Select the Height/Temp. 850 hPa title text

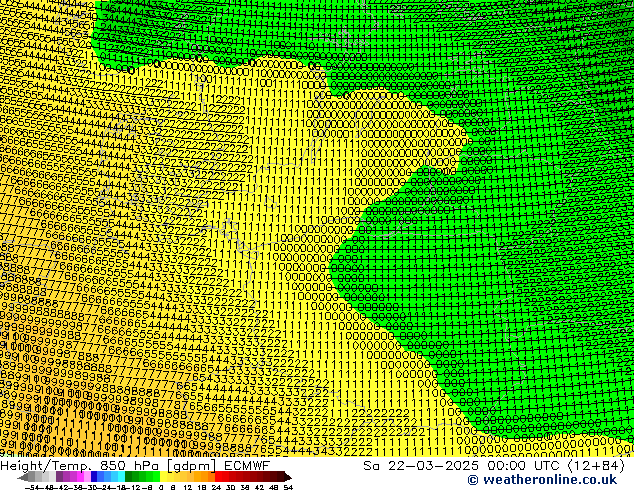tap(81, 466)
